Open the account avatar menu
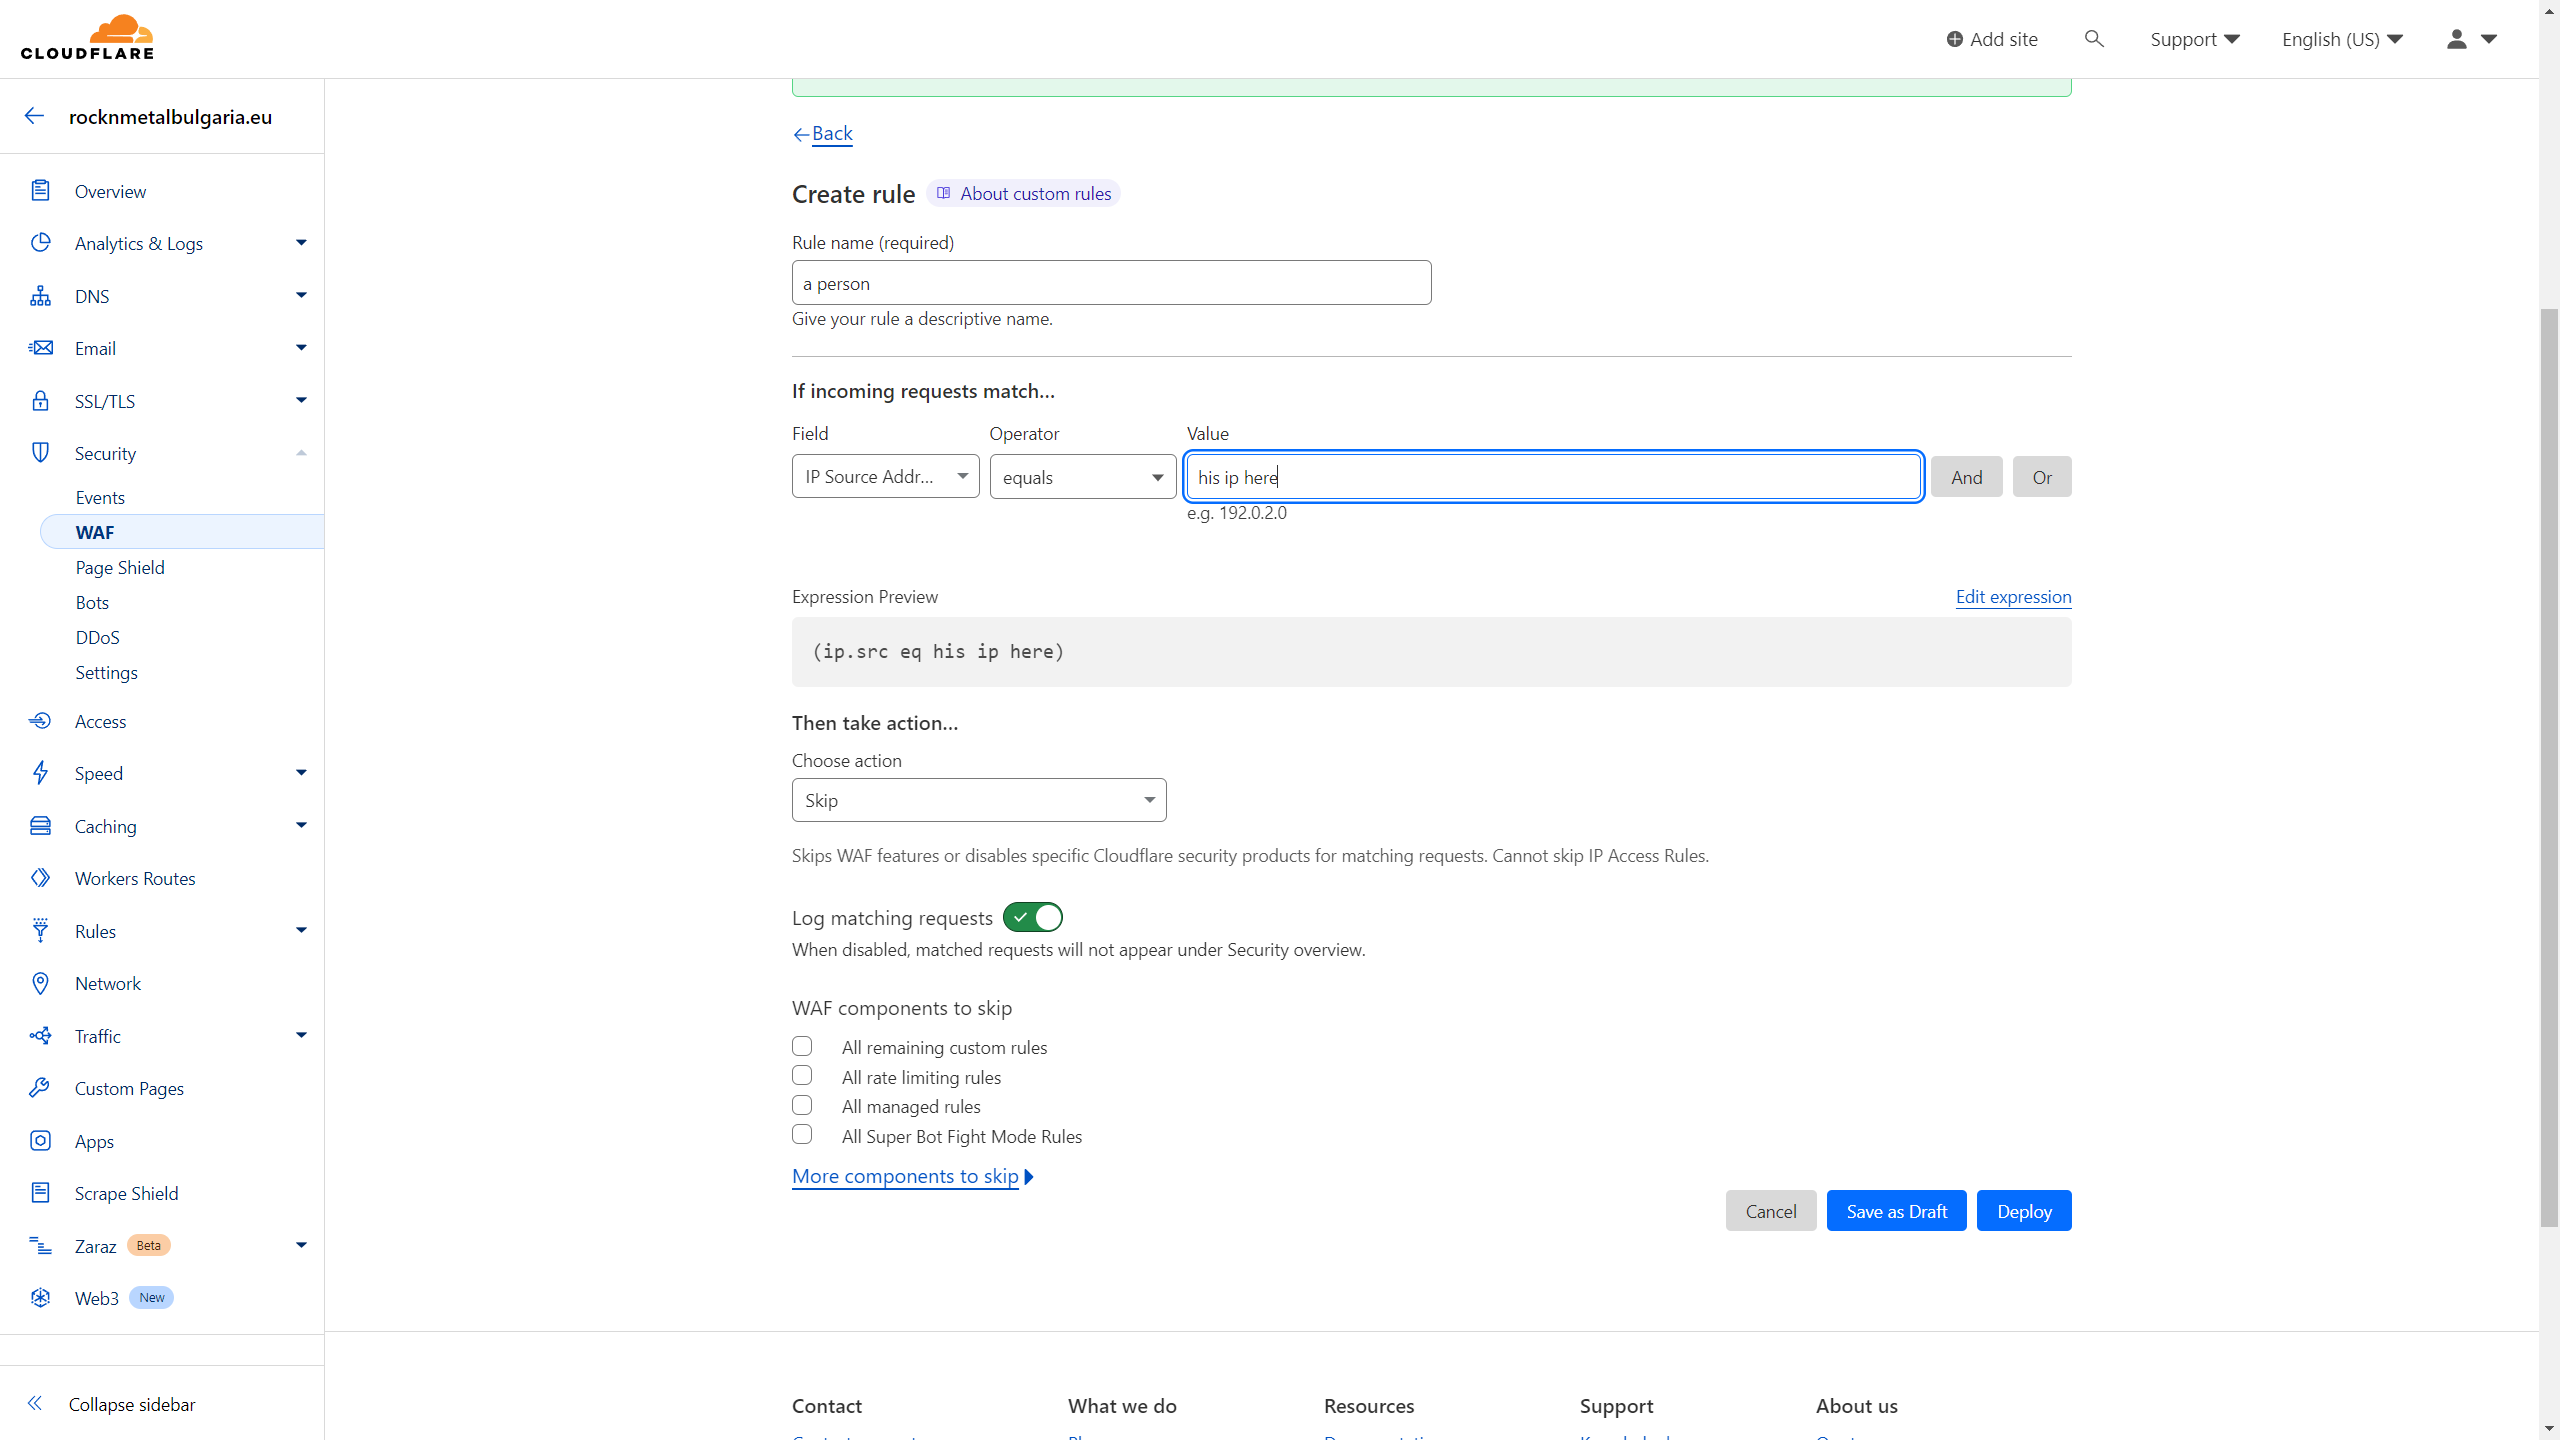2560x1440 pixels. [2456, 39]
